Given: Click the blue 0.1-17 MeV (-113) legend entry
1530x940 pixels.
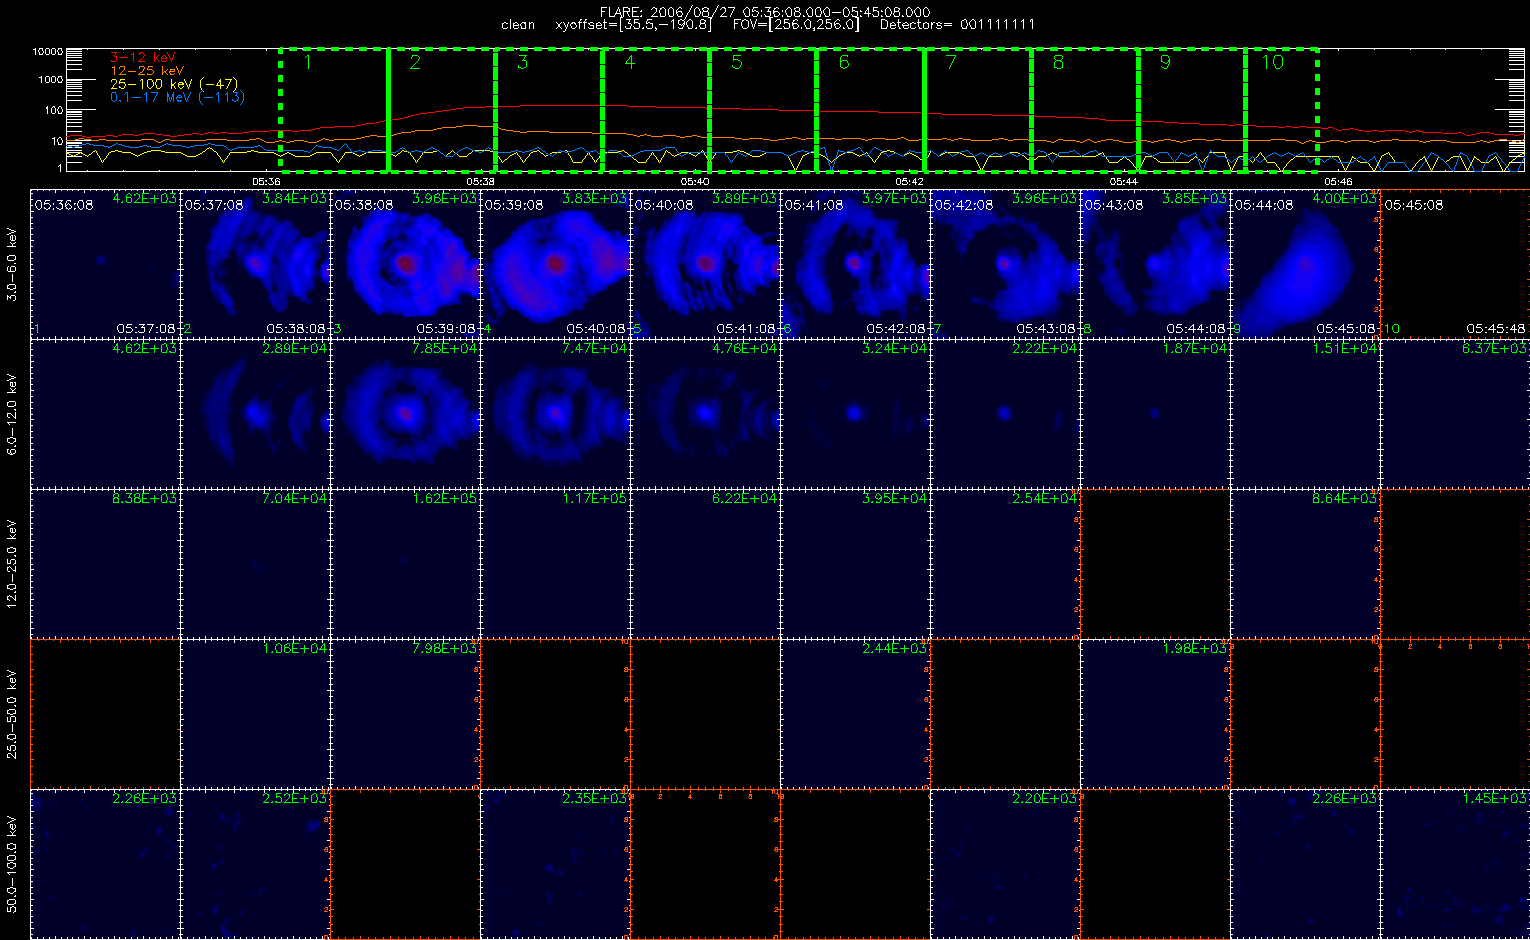Looking at the screenshot, I should coord(177,97).
